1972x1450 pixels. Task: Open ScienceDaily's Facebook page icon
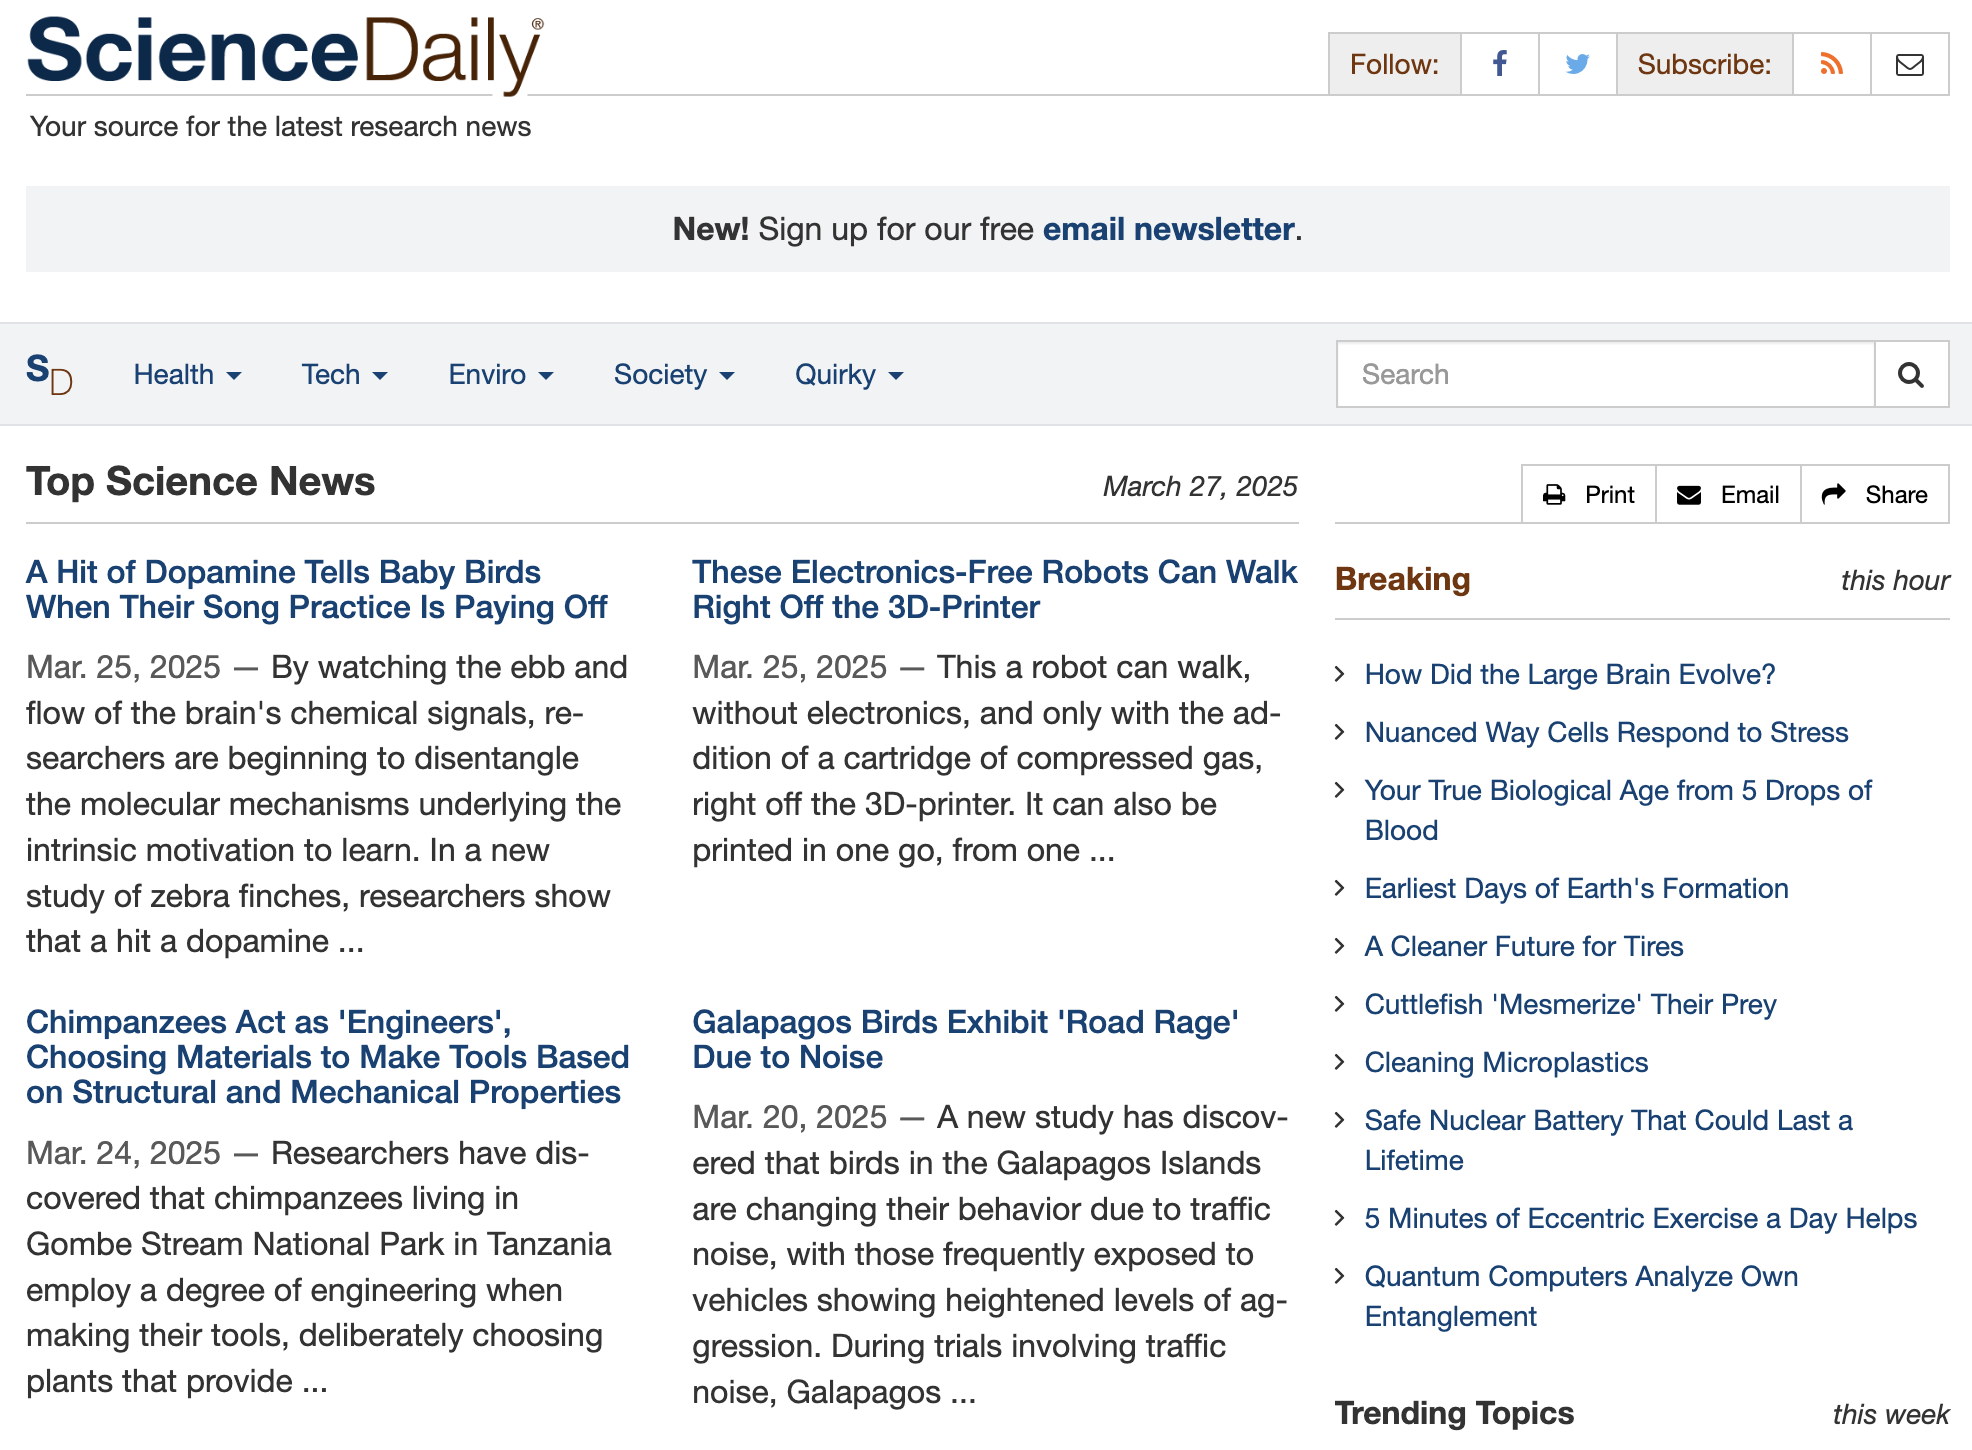pyautogui.click(x=1499, y=64)
